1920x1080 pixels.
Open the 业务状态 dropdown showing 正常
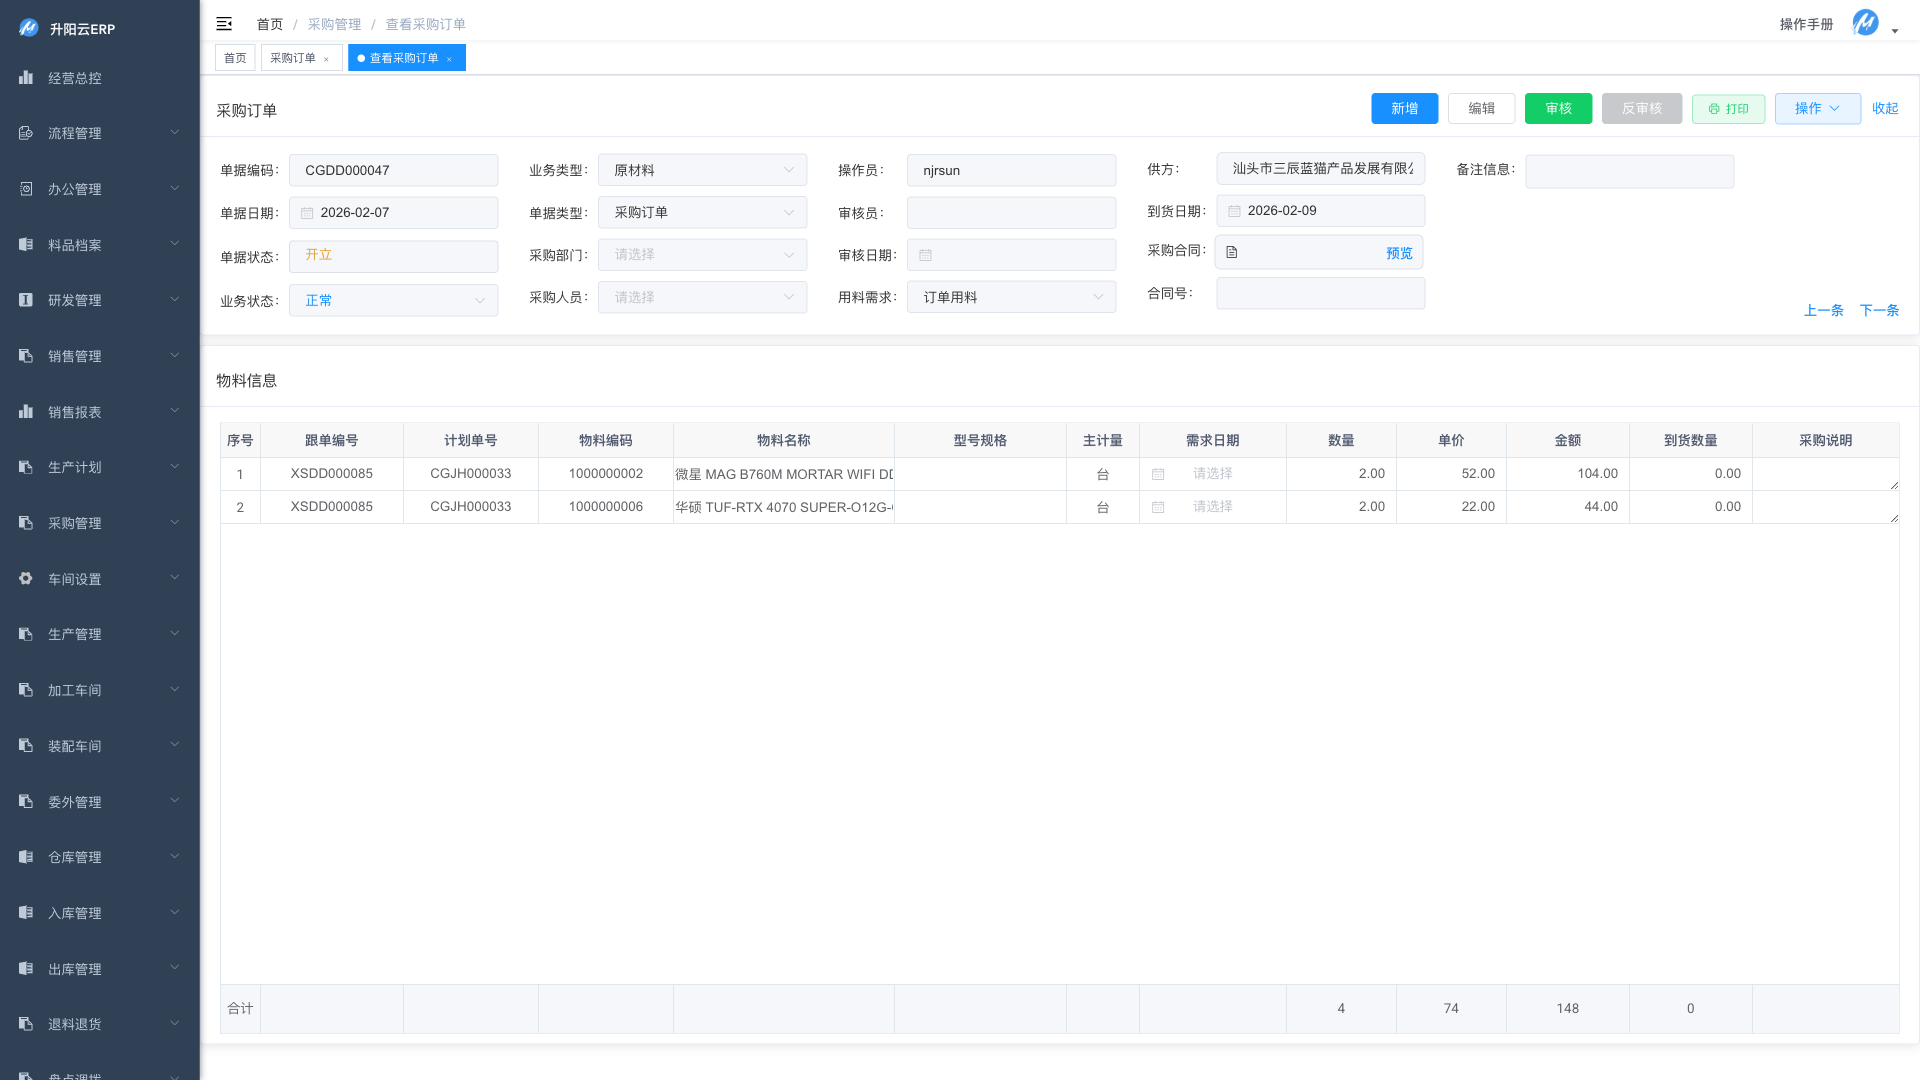[x=393, y=300]
